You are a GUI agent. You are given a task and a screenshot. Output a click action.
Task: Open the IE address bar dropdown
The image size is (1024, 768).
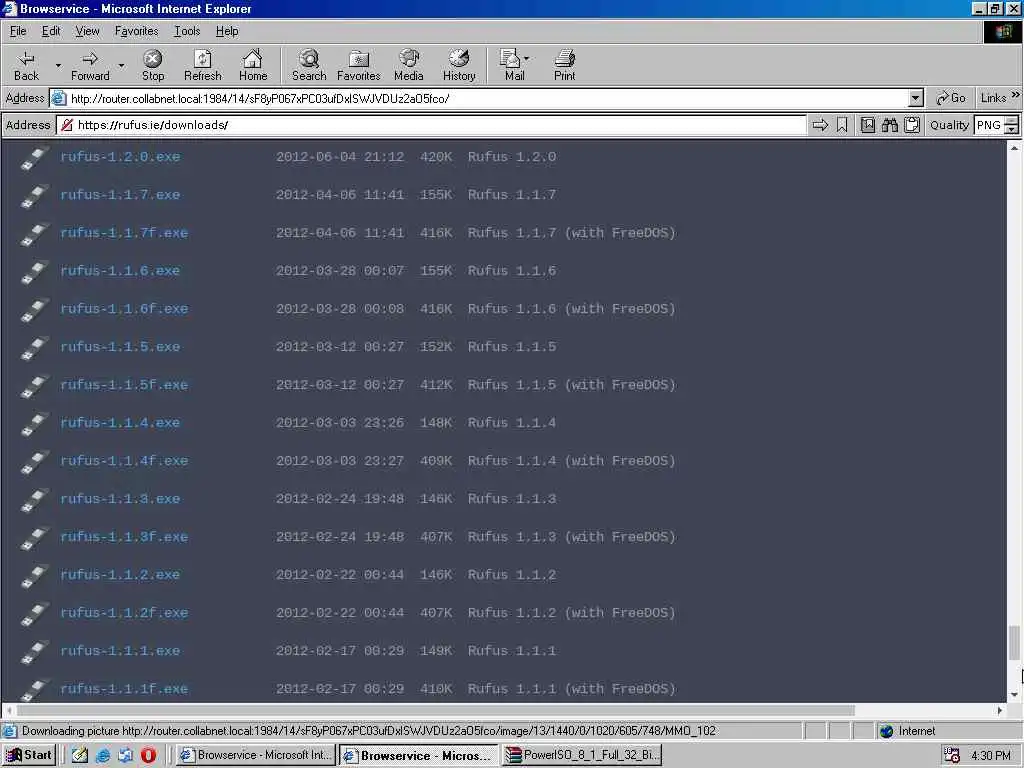tap(916, 99)
